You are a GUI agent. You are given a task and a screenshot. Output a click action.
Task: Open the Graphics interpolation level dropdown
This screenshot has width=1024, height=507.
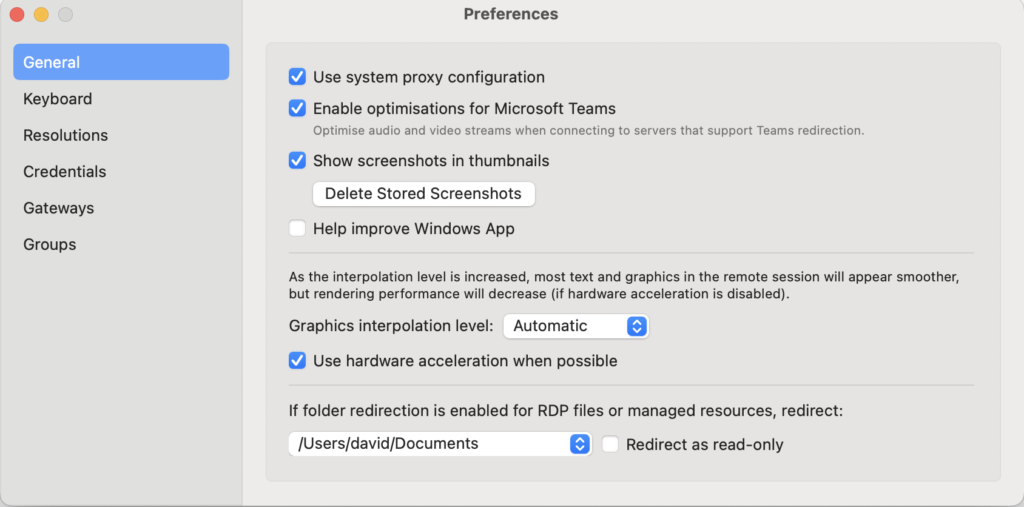tap(575, 326)
